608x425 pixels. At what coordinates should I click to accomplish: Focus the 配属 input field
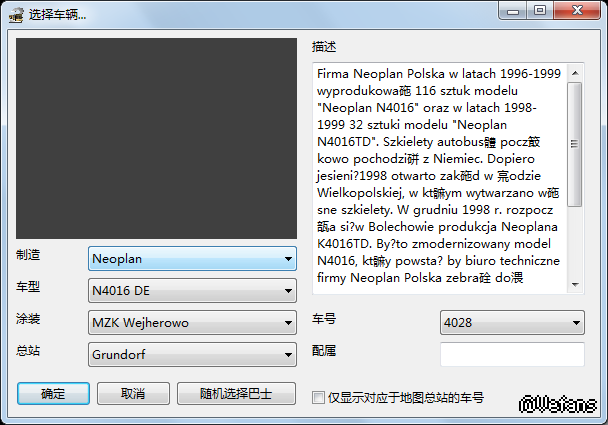coord(512,354)
